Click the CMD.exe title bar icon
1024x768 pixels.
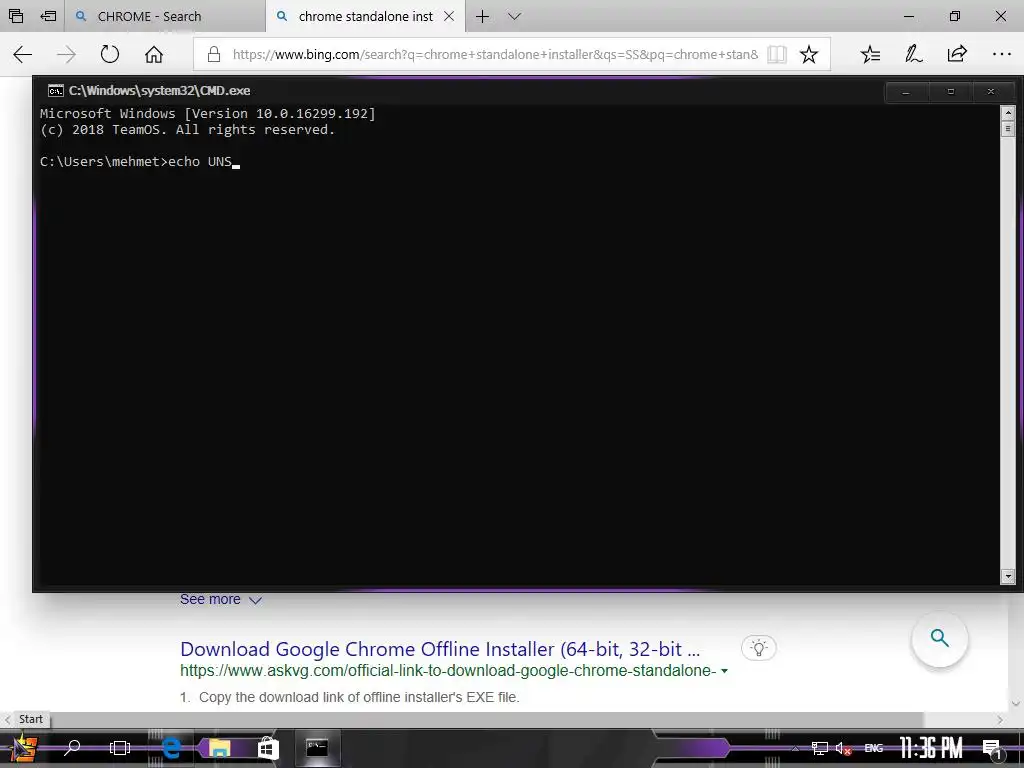click(x=56, y=91)
